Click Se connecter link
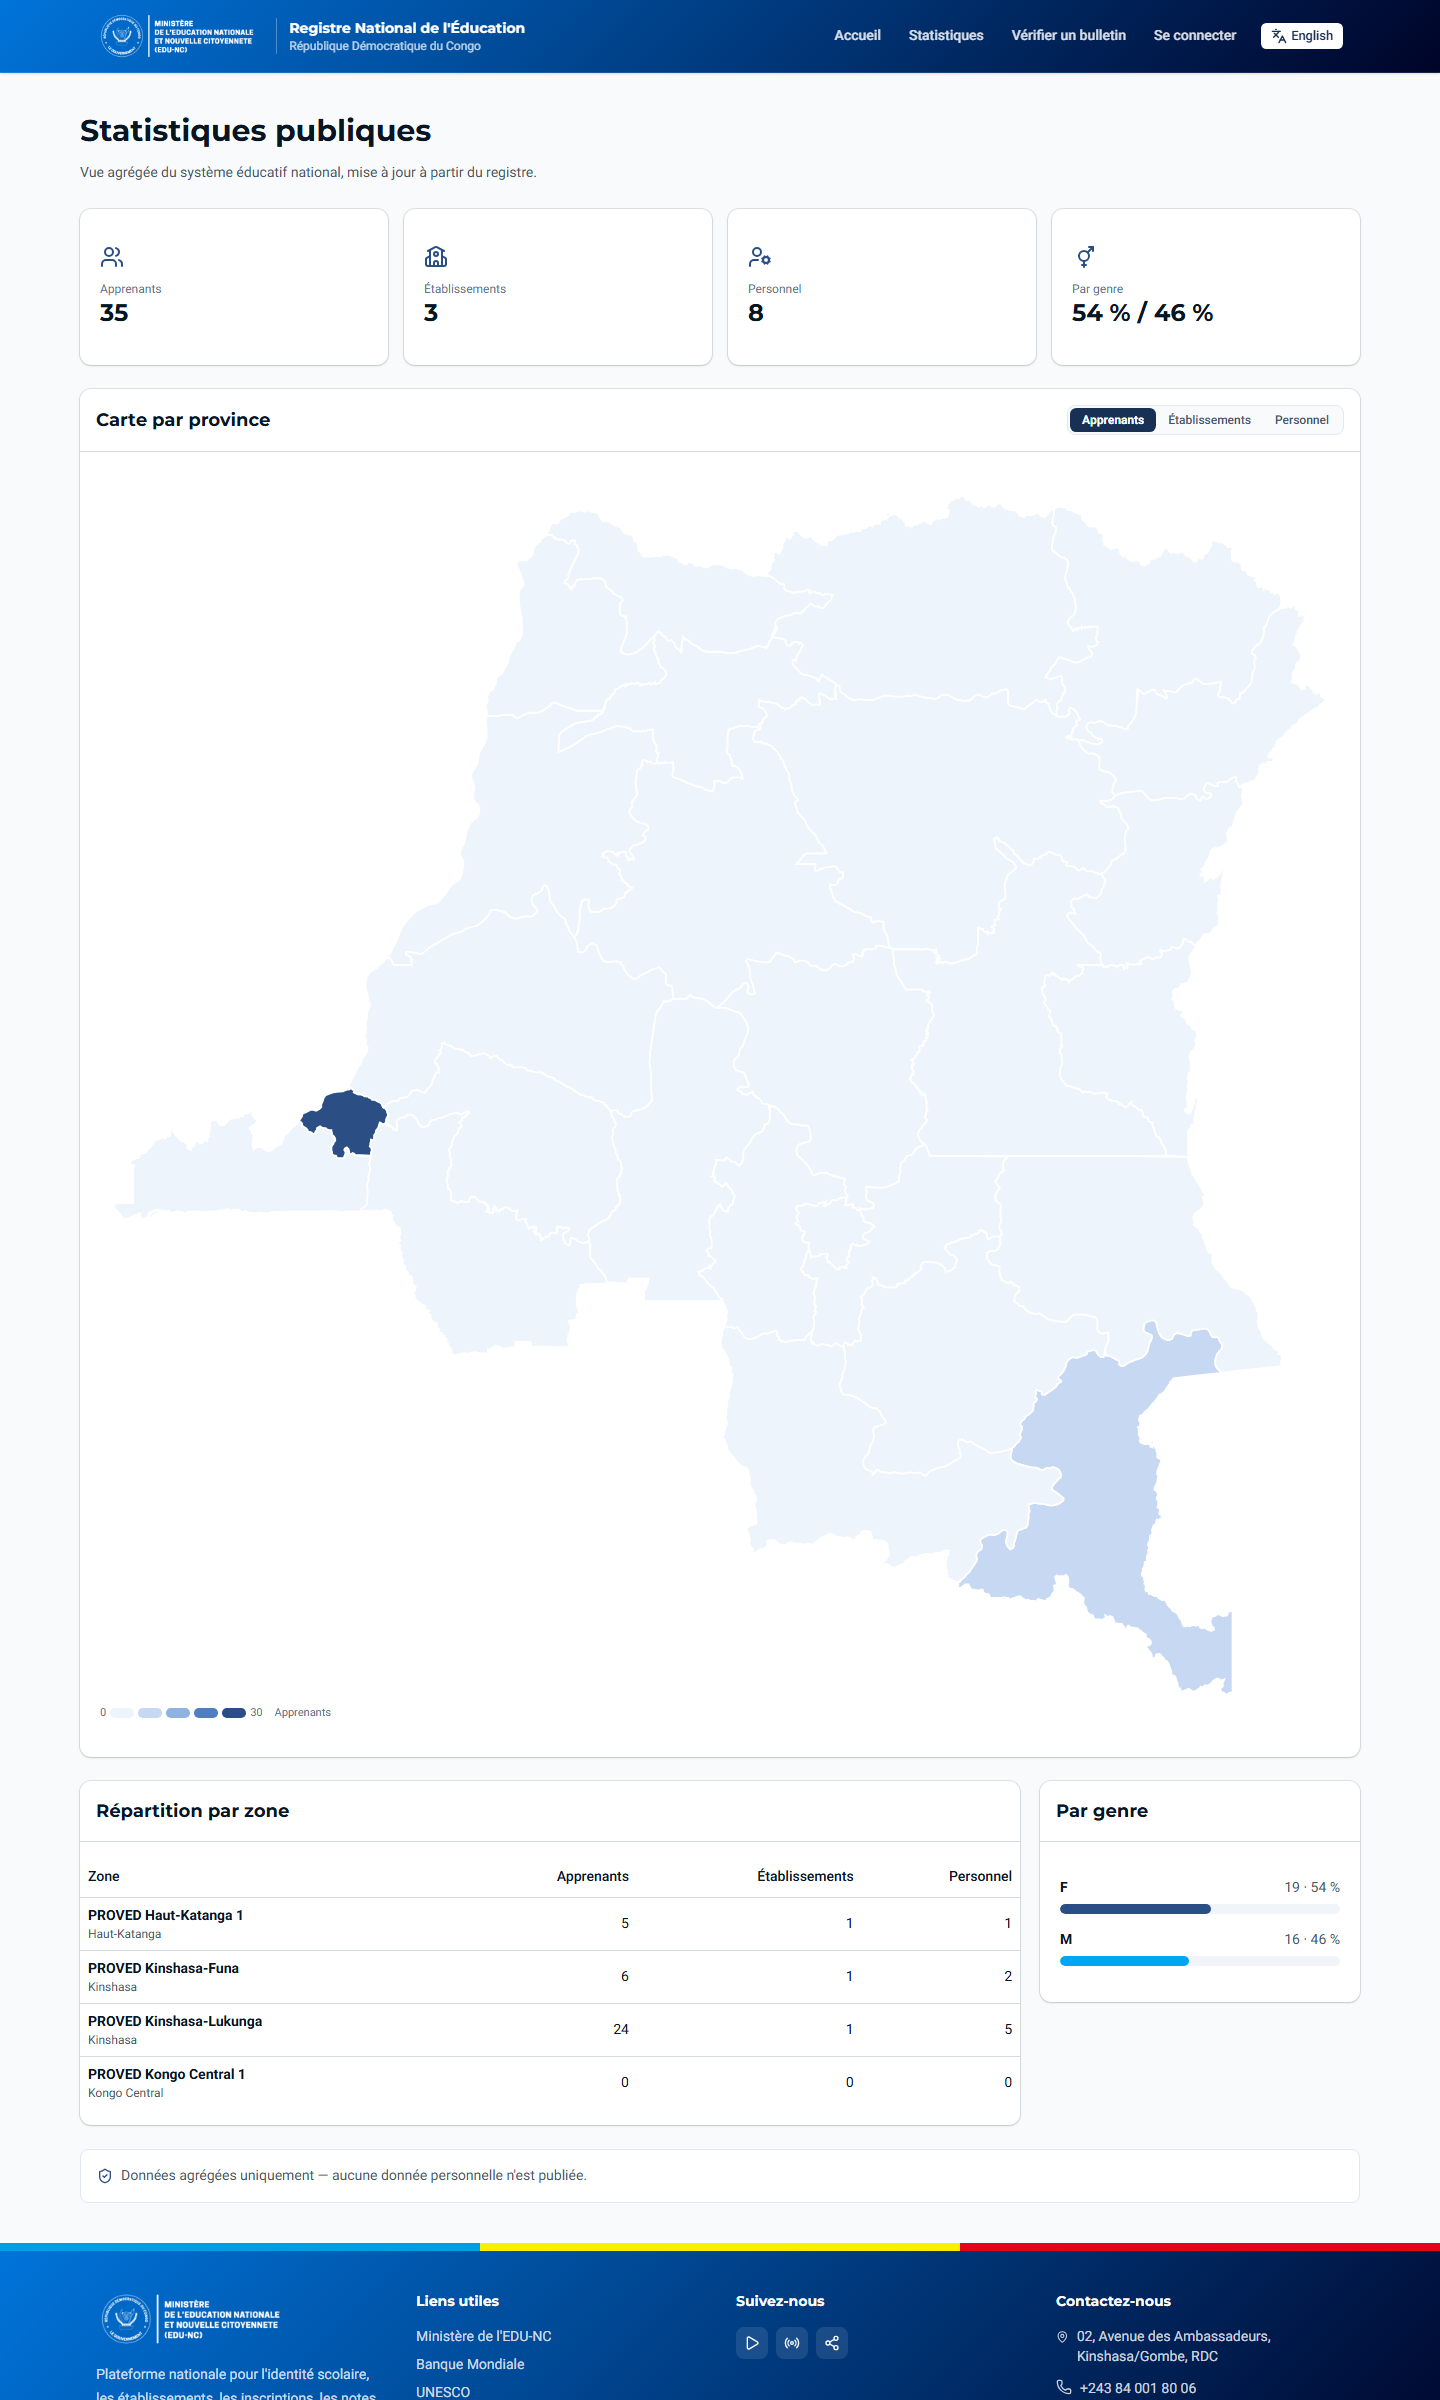The image size is (1440, 2400). [1194, 36]
